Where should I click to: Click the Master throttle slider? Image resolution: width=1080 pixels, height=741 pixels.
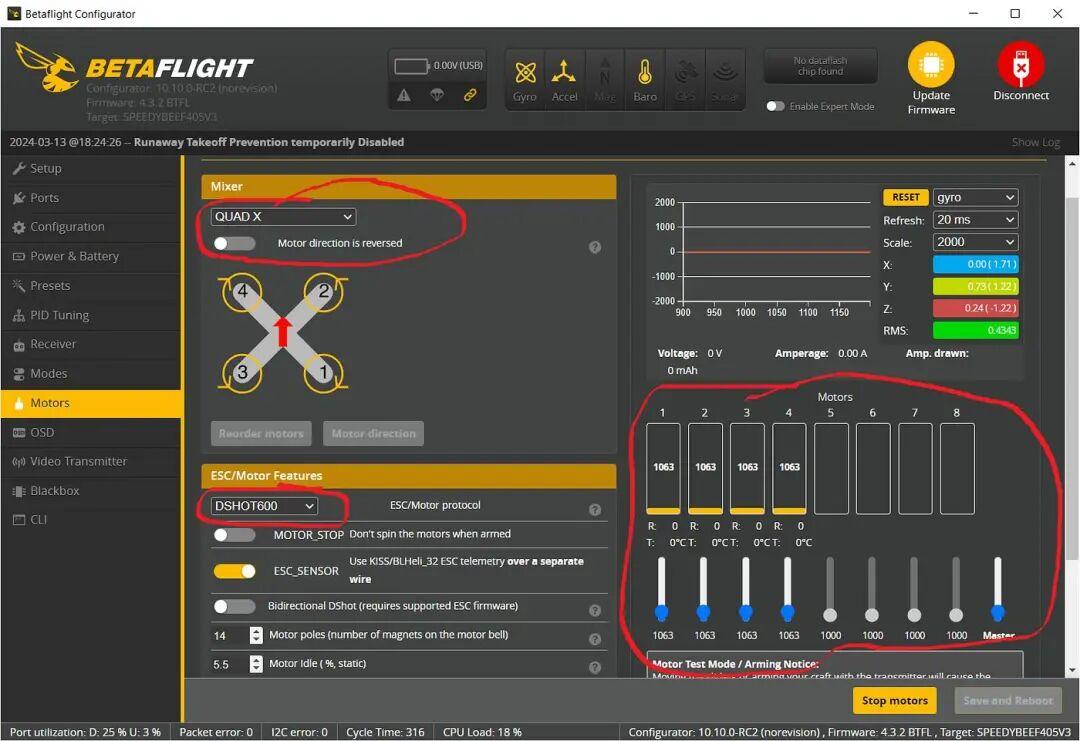click(997, 588)
